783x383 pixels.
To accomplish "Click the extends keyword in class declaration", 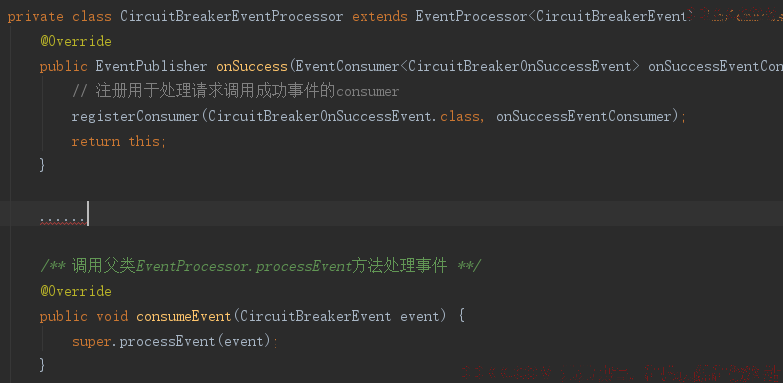I will click(380, 16).
